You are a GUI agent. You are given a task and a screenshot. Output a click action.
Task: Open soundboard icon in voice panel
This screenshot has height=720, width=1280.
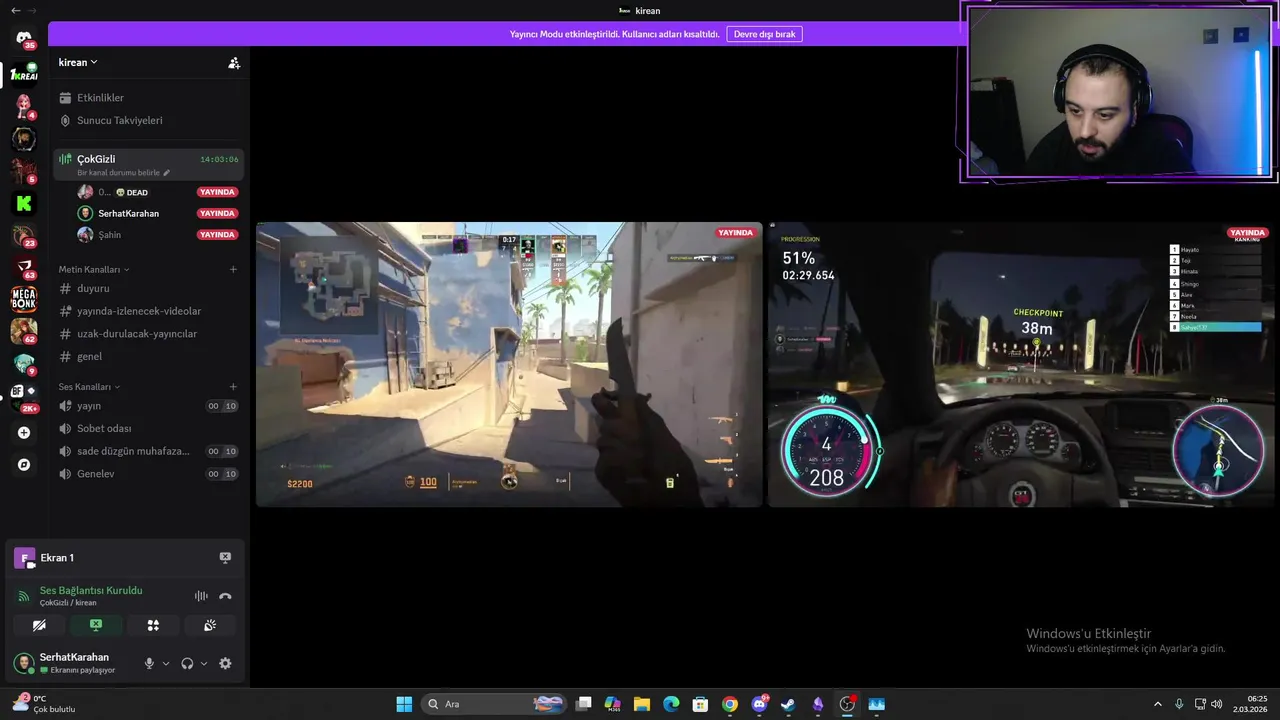click(210, 625)
